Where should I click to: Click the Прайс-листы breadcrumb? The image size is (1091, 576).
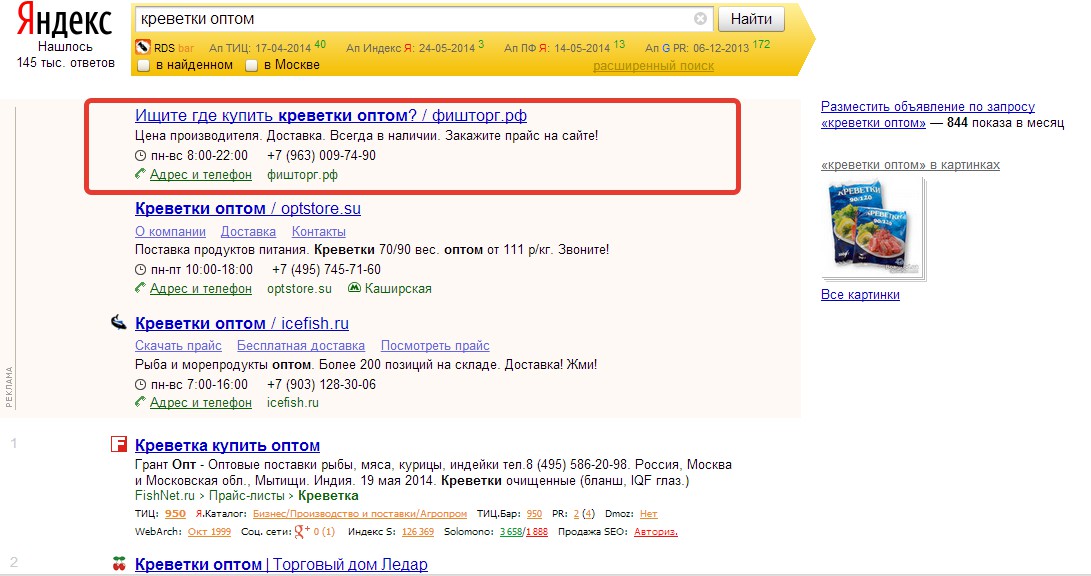coord(246,496)
